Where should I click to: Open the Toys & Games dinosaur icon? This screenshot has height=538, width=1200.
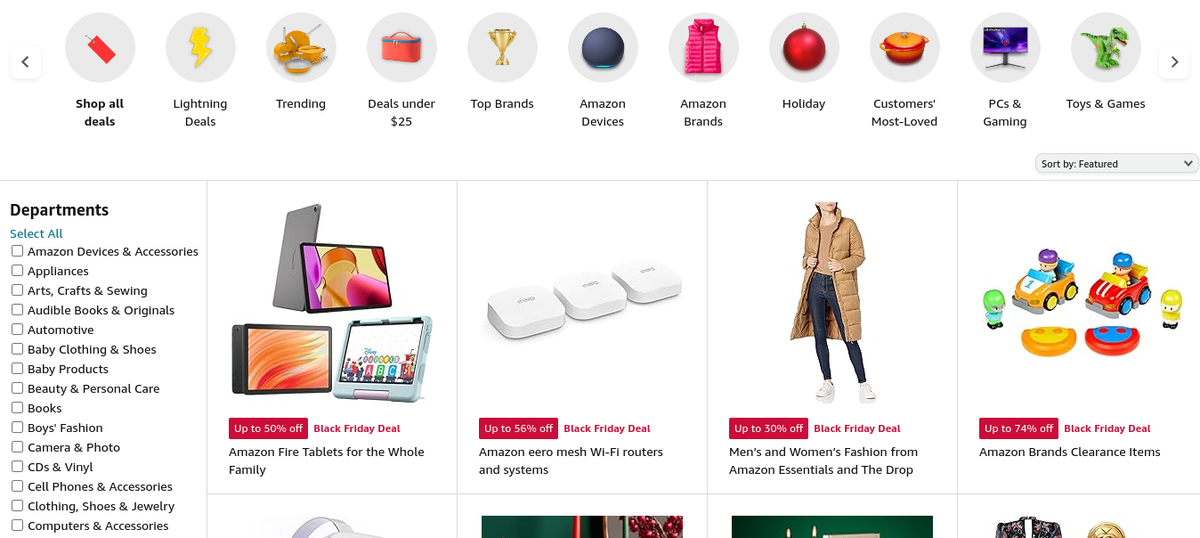[x=1106, y=47]
